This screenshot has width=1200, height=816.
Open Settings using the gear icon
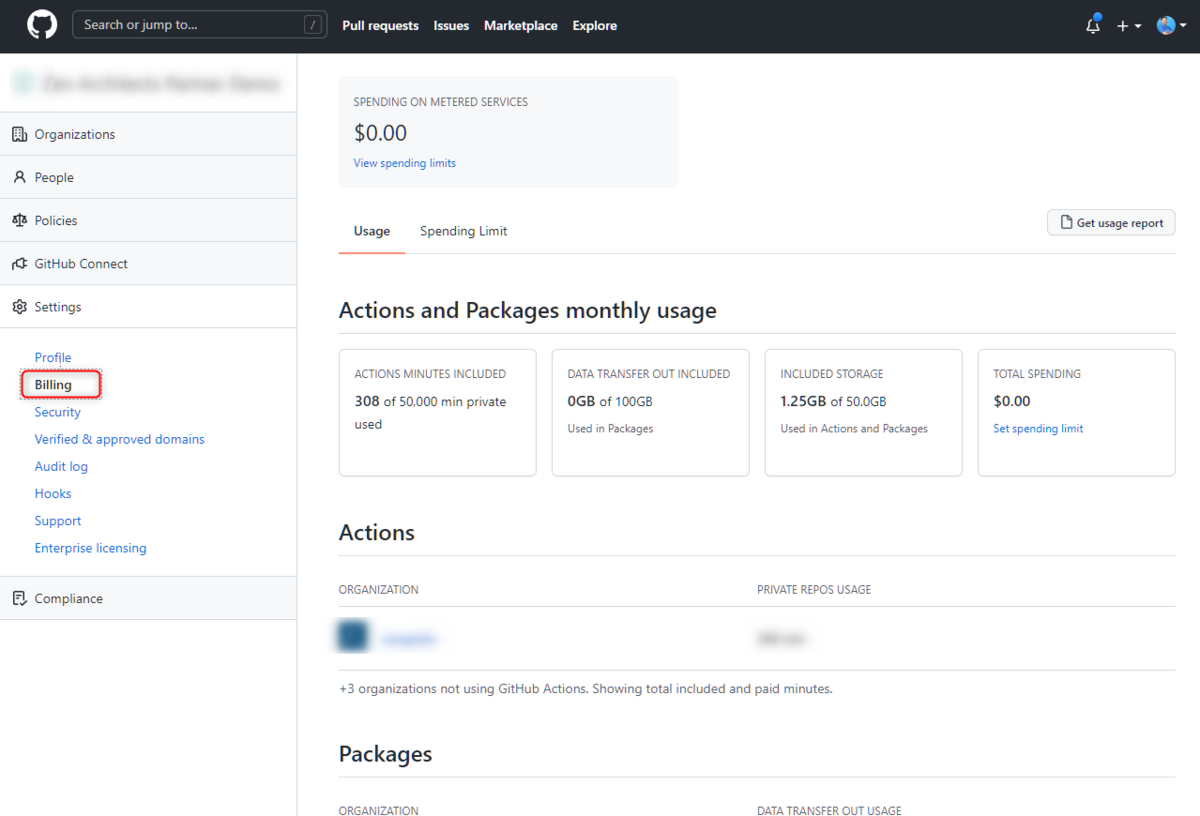click(19, 306)
